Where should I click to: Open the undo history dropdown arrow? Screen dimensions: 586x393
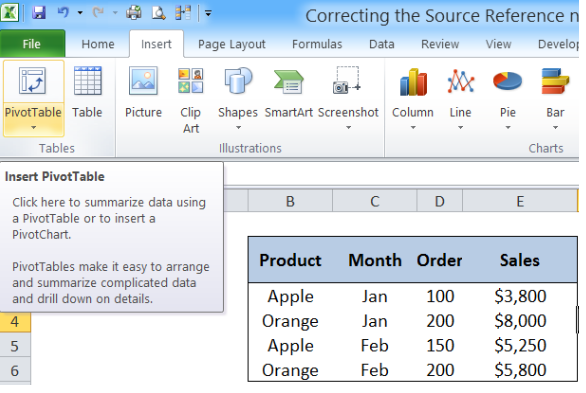[80, 13]
